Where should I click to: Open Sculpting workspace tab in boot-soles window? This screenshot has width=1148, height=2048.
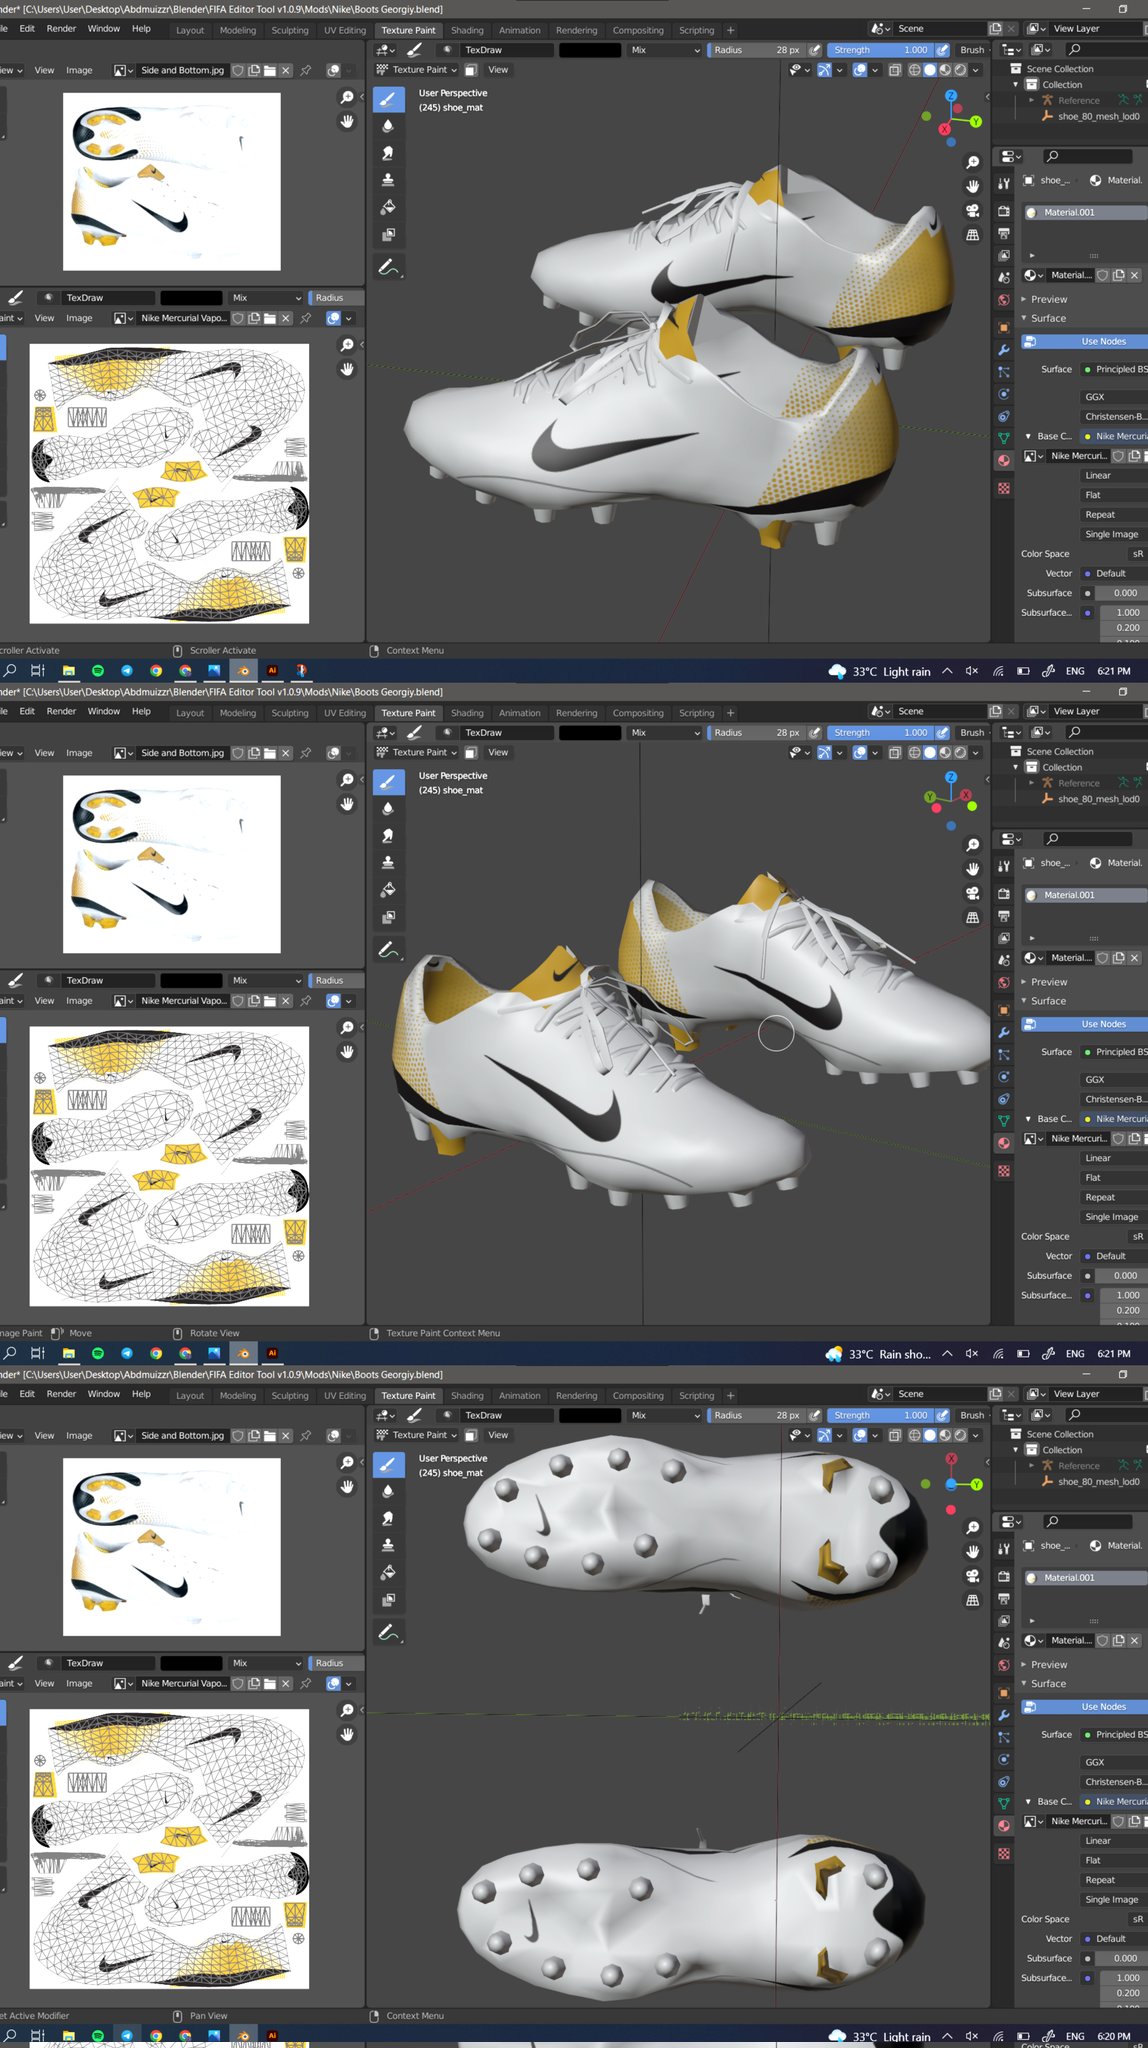coord(290,1395)
